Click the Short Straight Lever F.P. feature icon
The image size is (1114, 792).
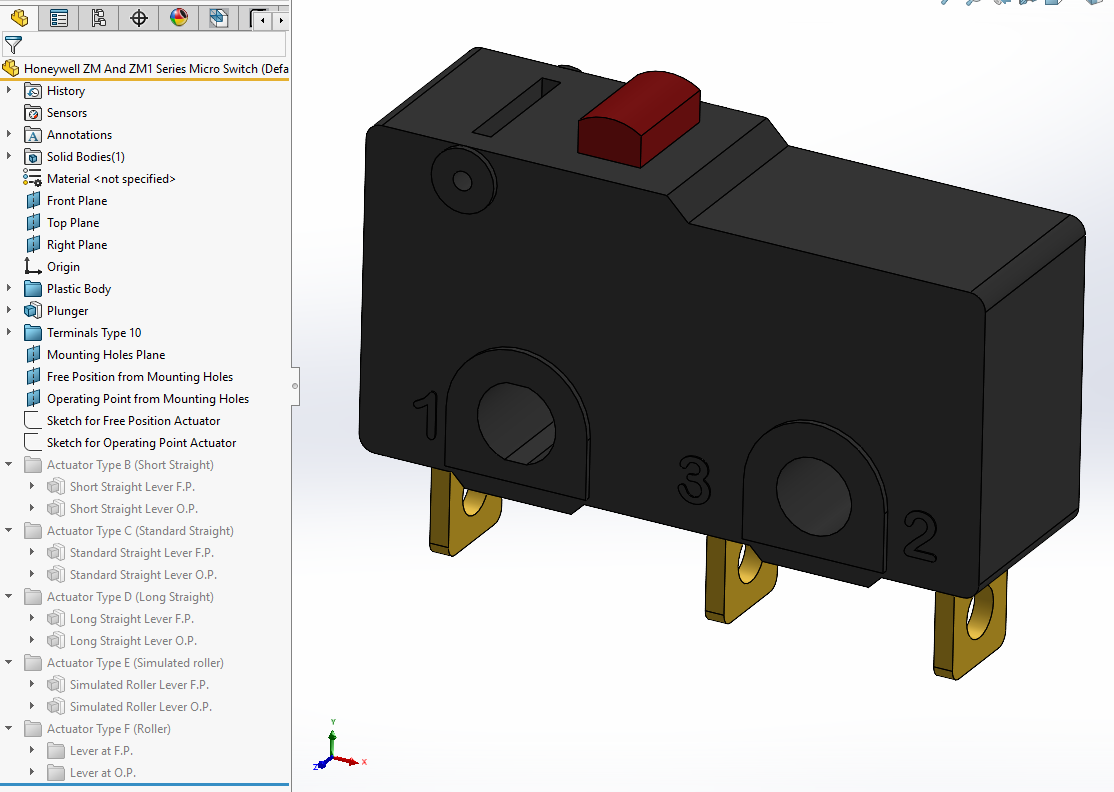55,487
